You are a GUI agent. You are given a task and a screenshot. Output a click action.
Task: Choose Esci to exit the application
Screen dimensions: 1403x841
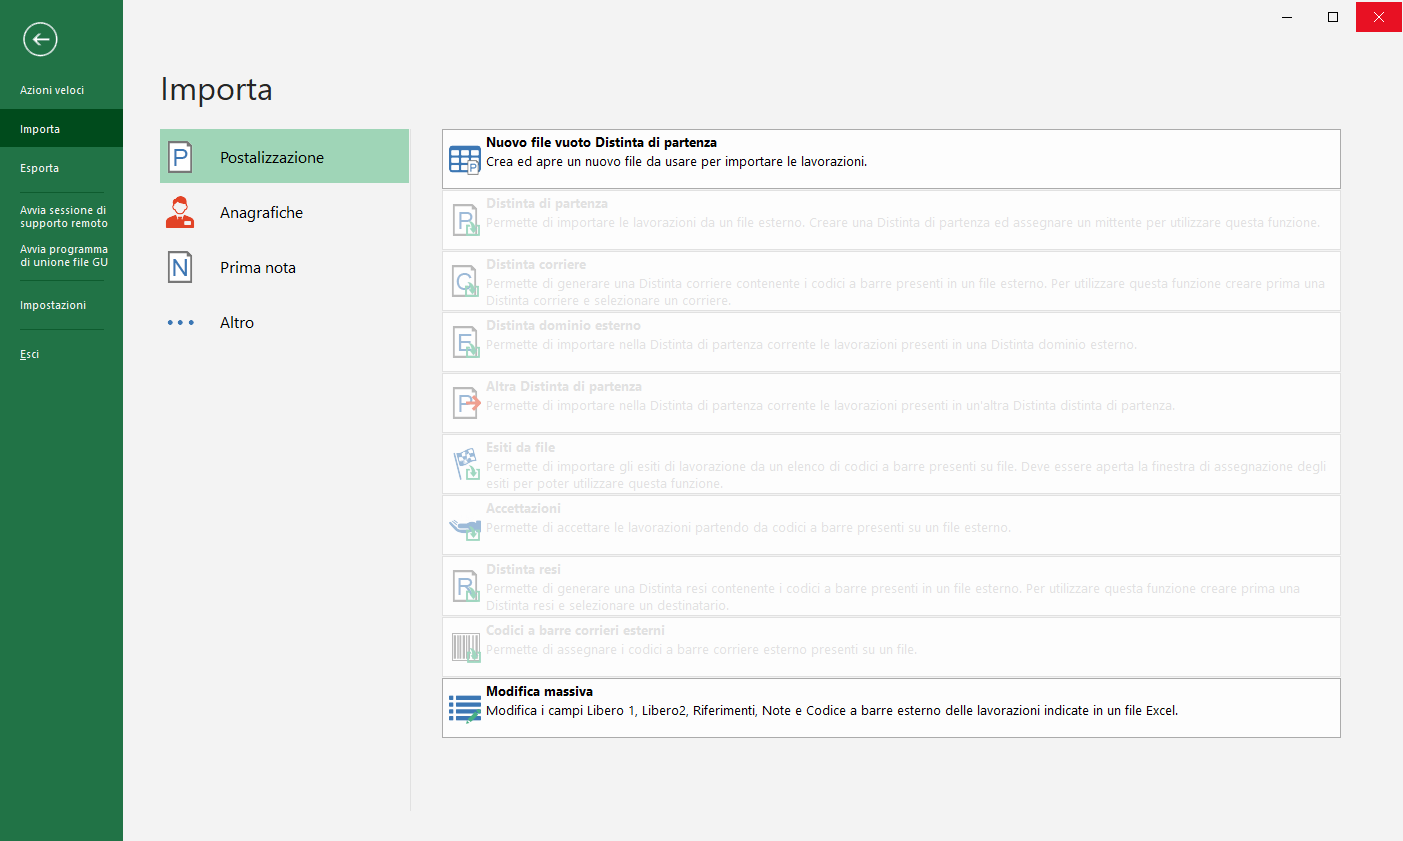30,354
